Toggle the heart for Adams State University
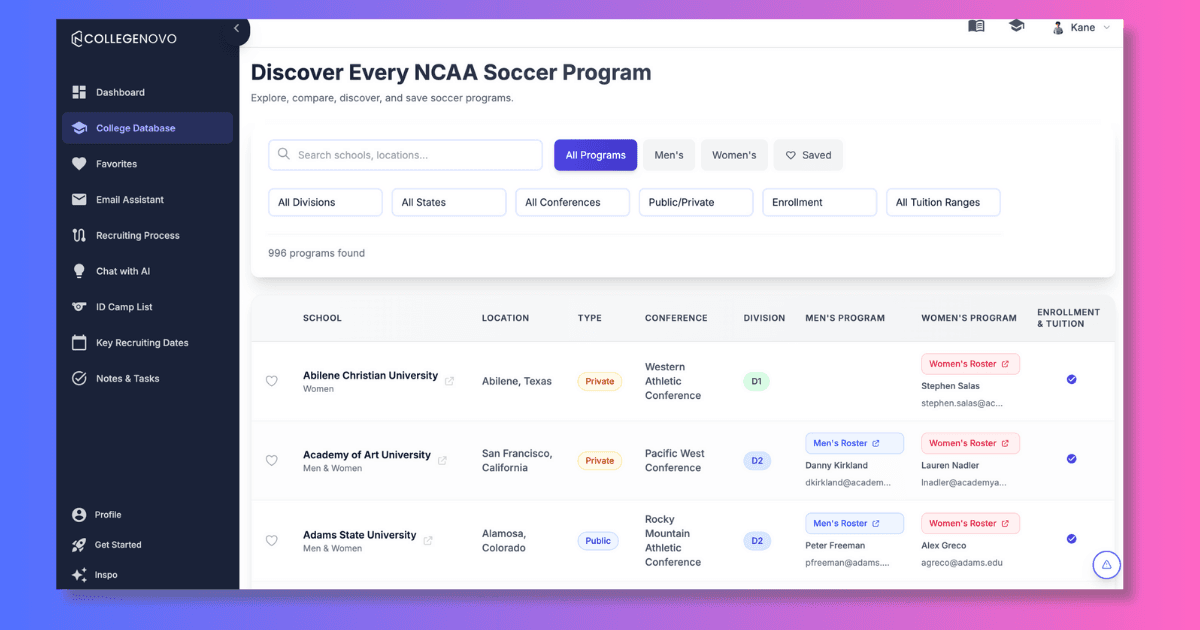This screenshot has width=1200, height=630. [x=271, y=540]
